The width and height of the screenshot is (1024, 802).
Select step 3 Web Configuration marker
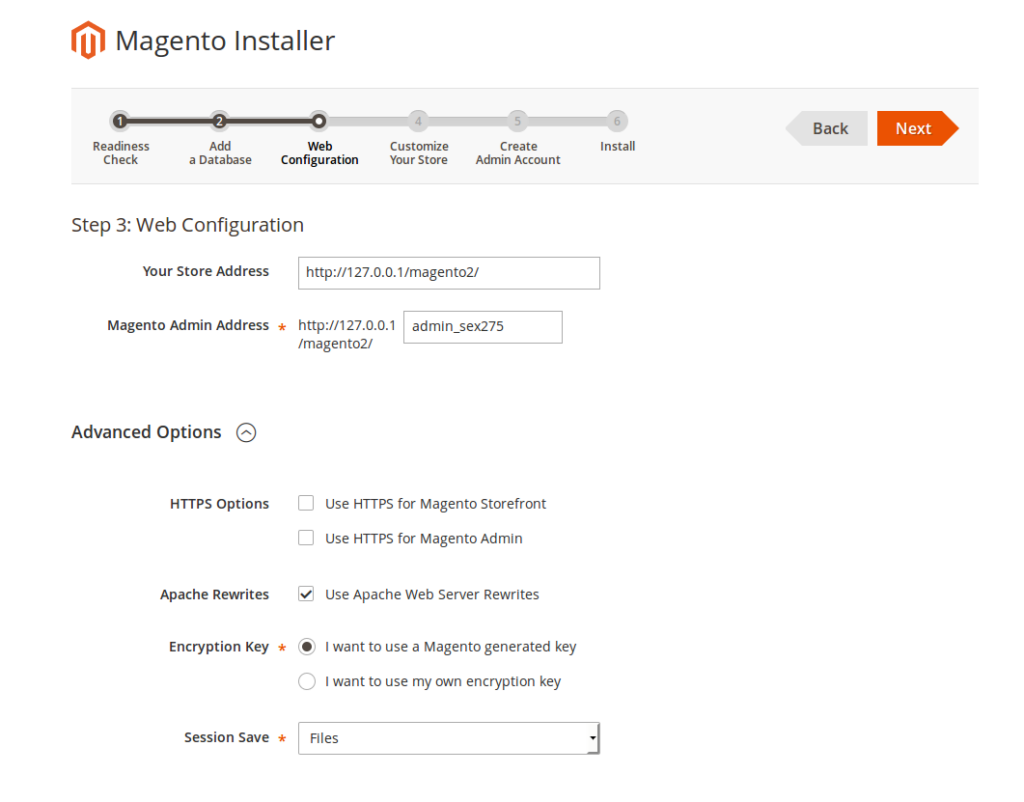(x=319, y=121)
